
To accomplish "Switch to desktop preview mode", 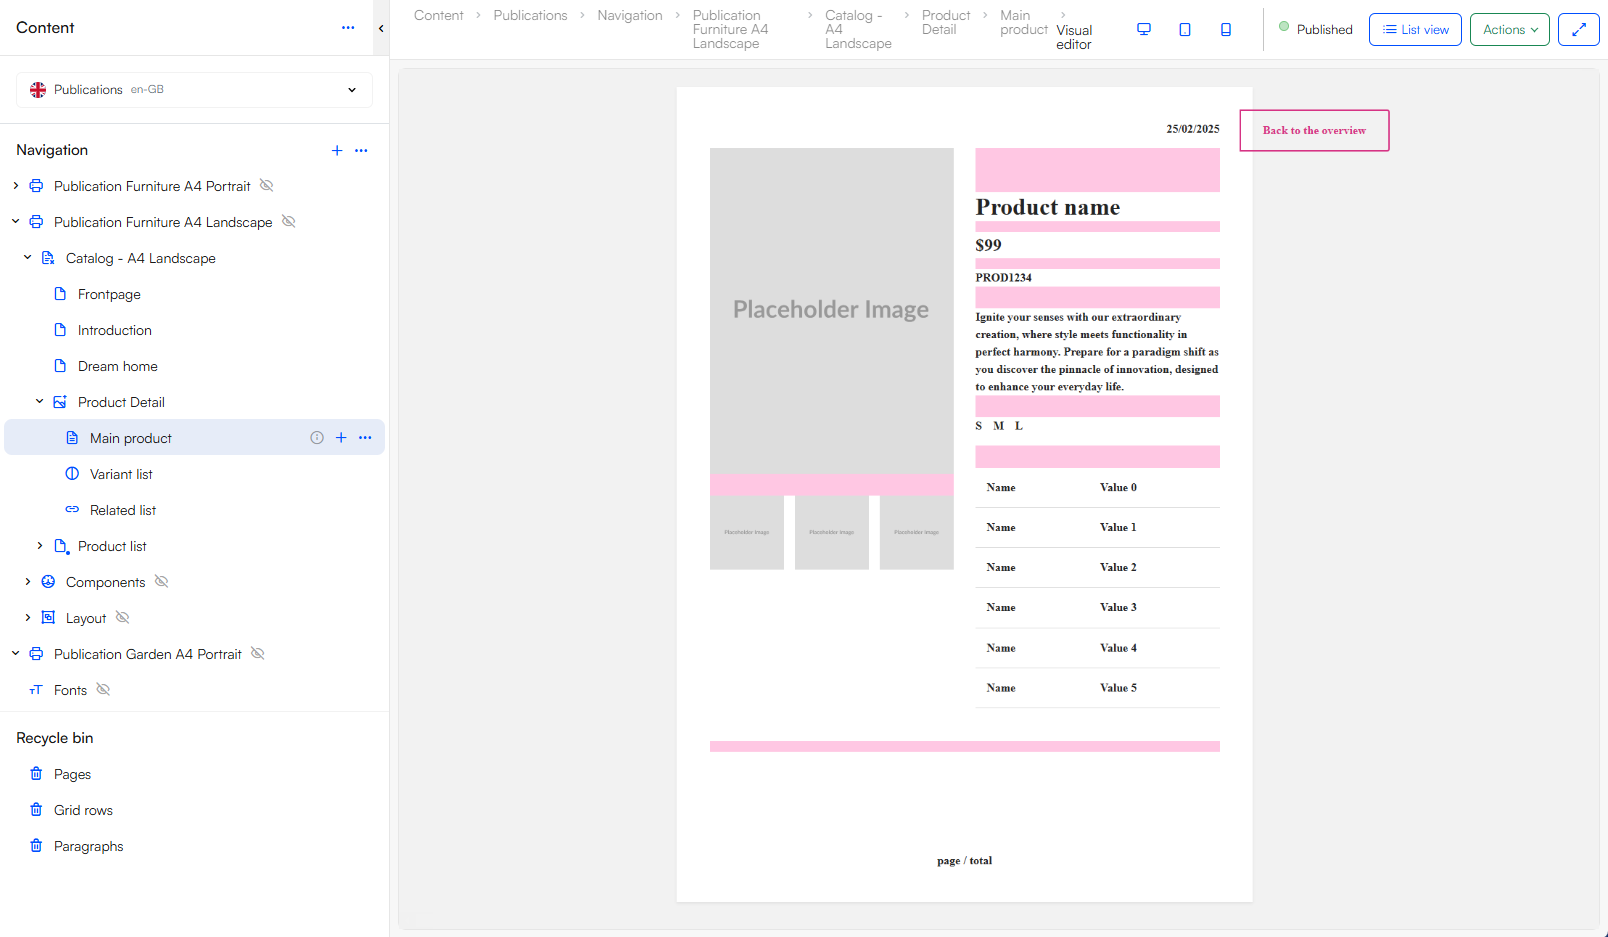I will pos(1143,29).
